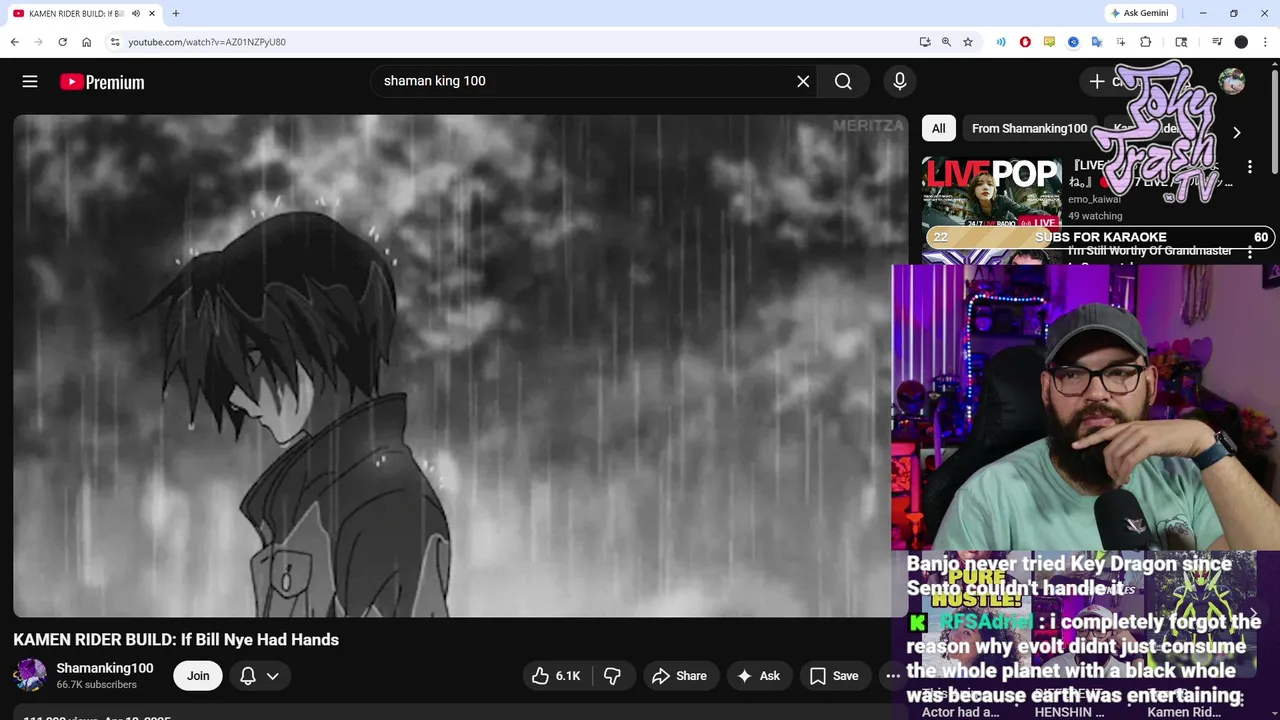Start voice search with microphone
This screenshot has height=720, width=1280.
click(900, 82)
